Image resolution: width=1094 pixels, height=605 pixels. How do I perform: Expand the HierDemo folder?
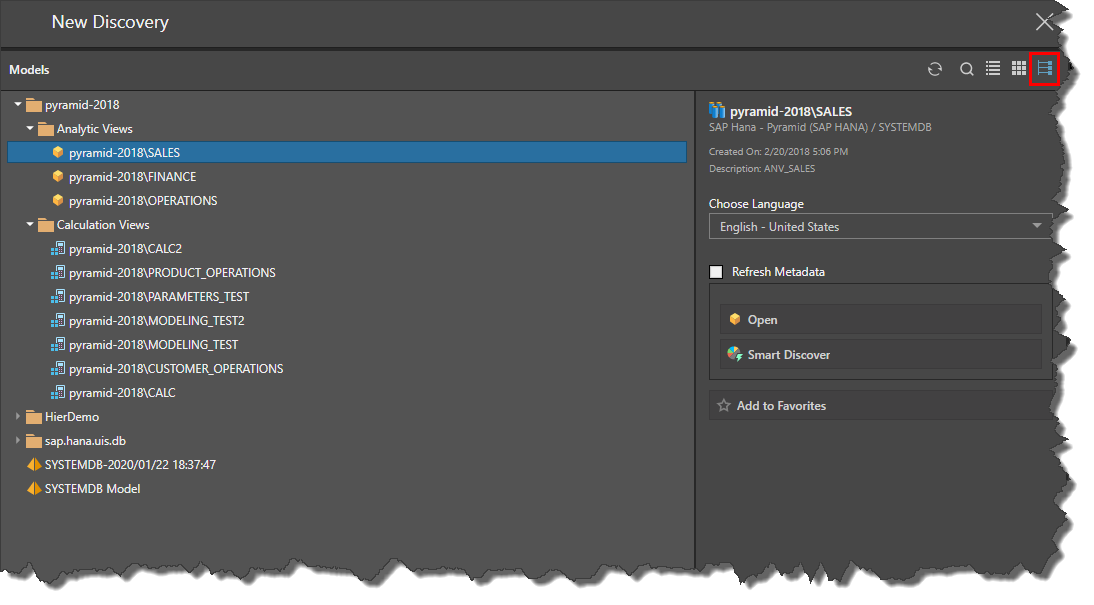point(18,417)
